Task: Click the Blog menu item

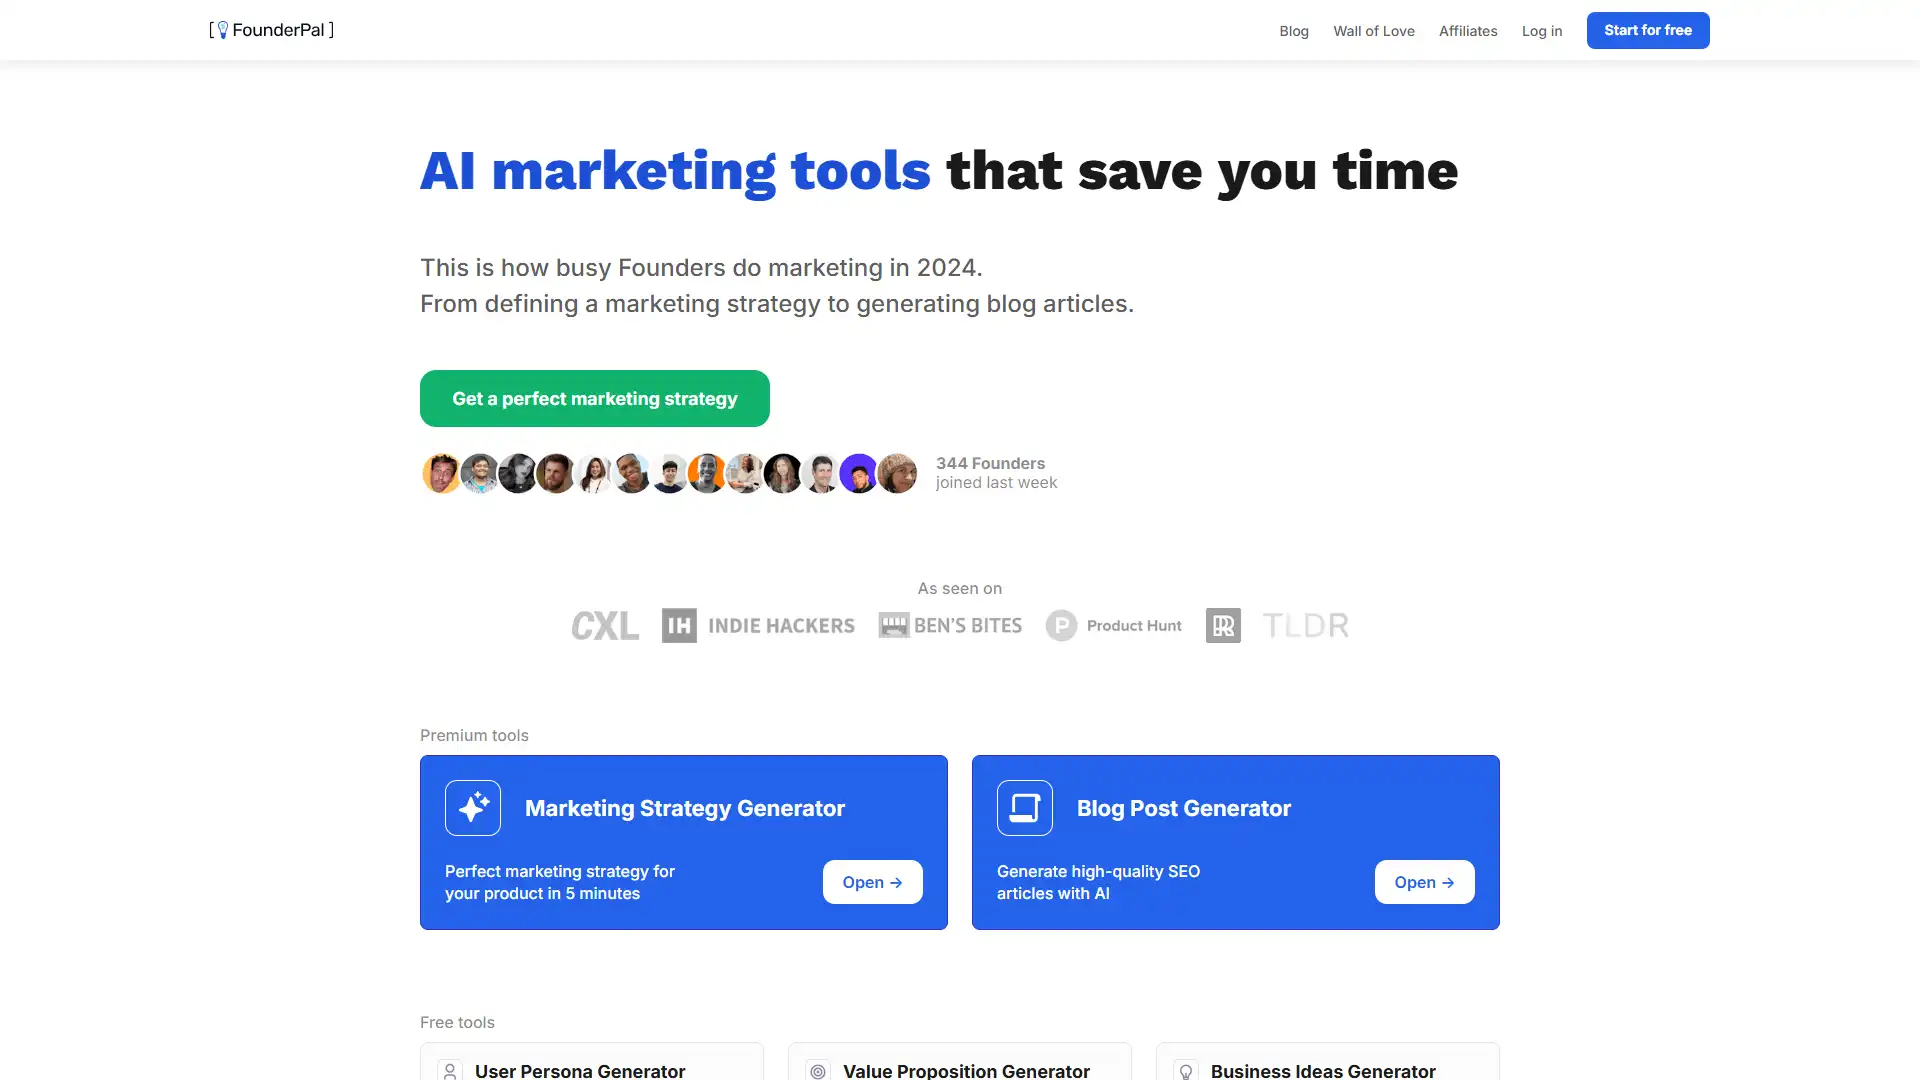Action: pos(1294,29)
